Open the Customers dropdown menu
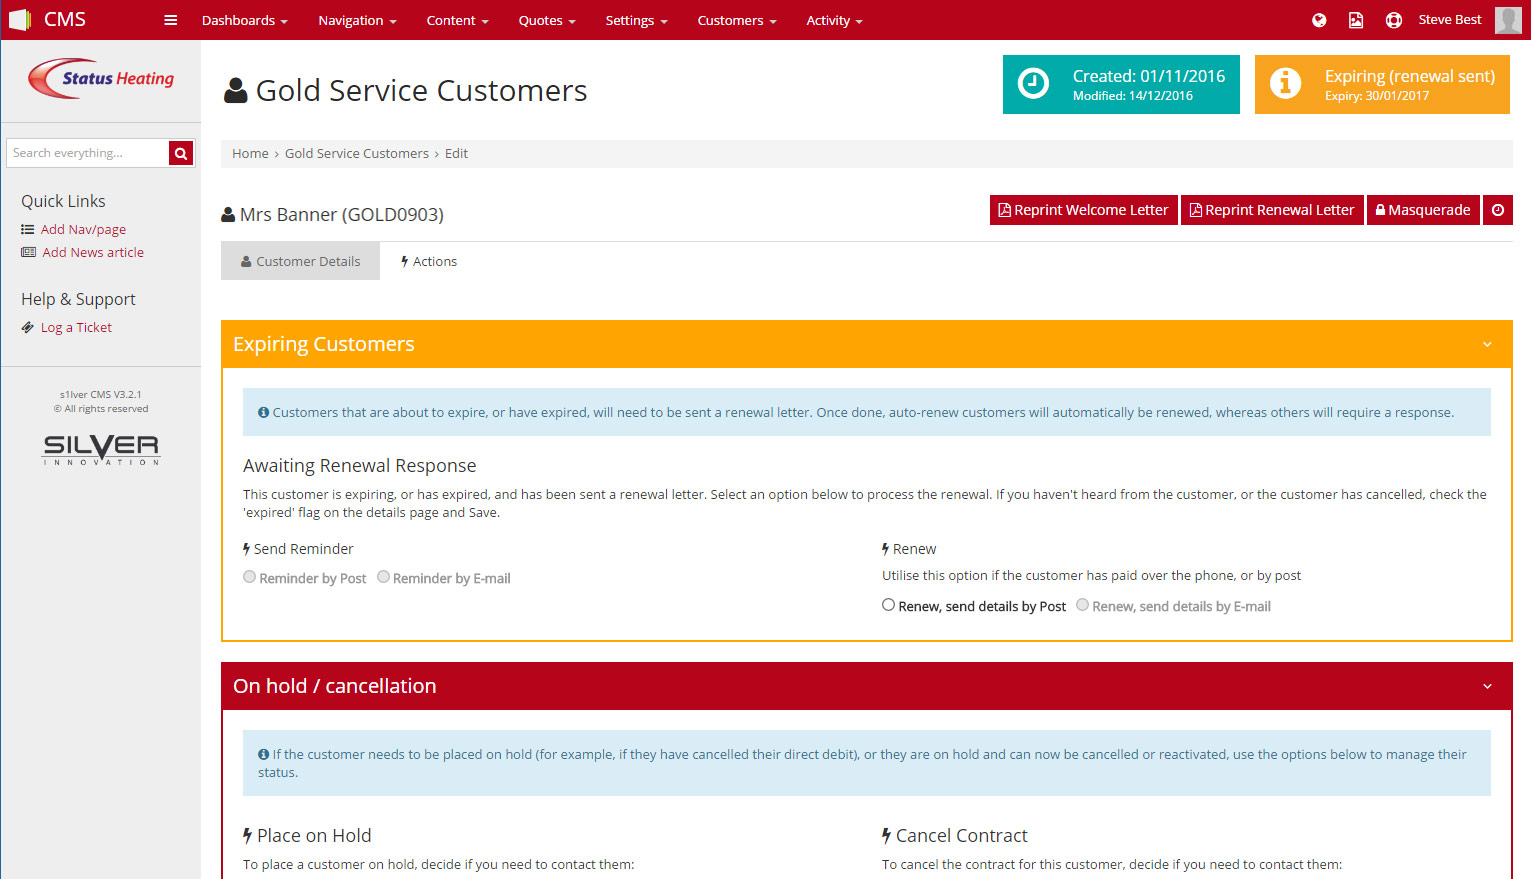Viewport: 1531px width, 879px height. [x=737, y=20]
